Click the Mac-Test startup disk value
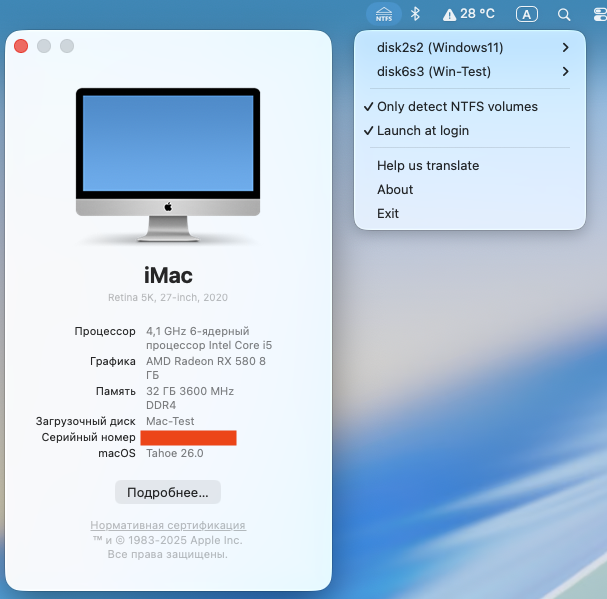This screenshot has height=599, width=607. (170, 421)
